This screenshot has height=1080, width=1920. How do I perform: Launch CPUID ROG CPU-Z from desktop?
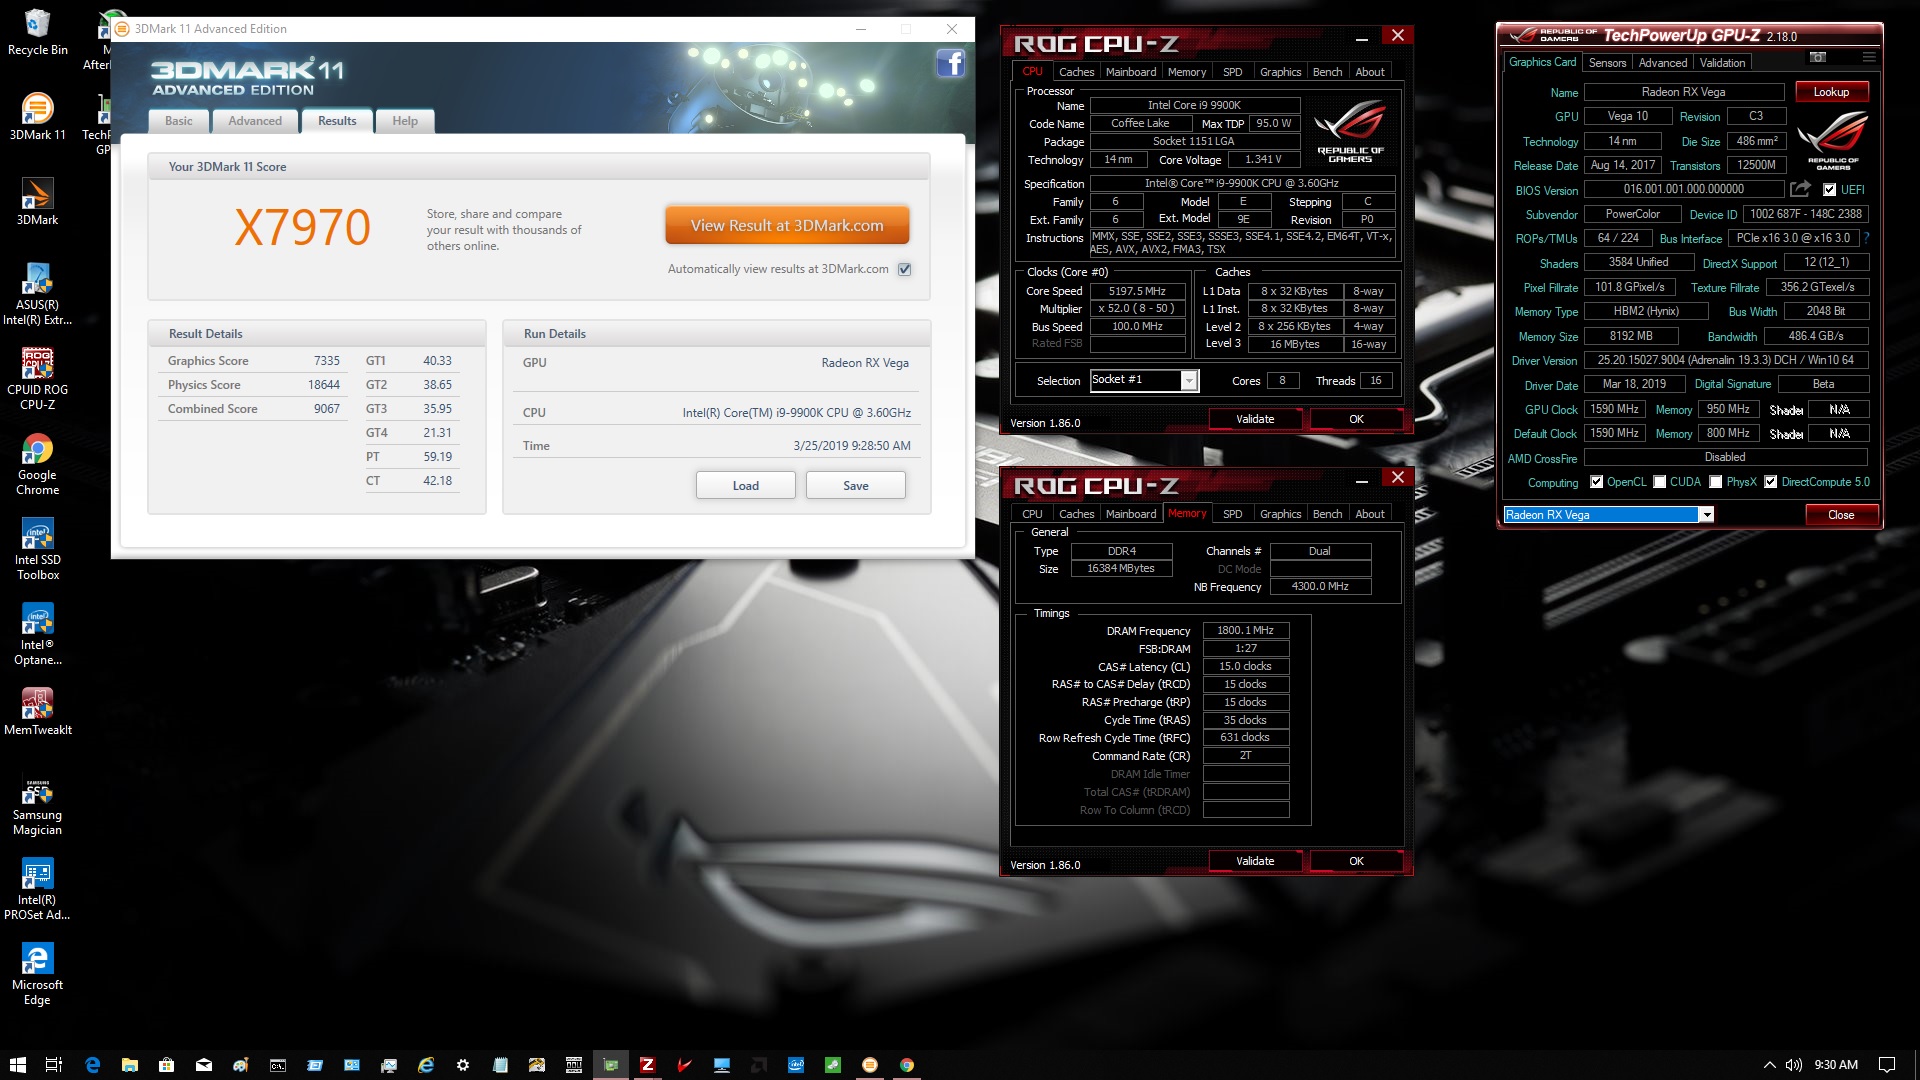(x=37, y=379)
